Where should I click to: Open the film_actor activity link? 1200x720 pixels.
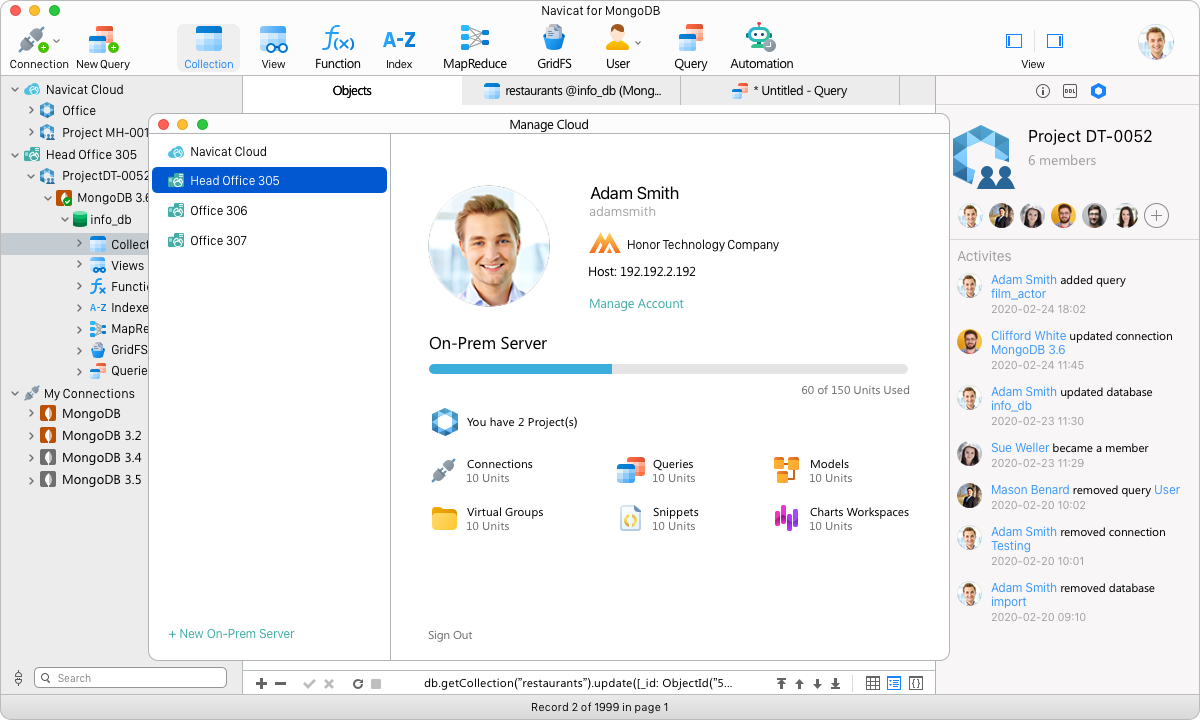(x=1018, y=294)
